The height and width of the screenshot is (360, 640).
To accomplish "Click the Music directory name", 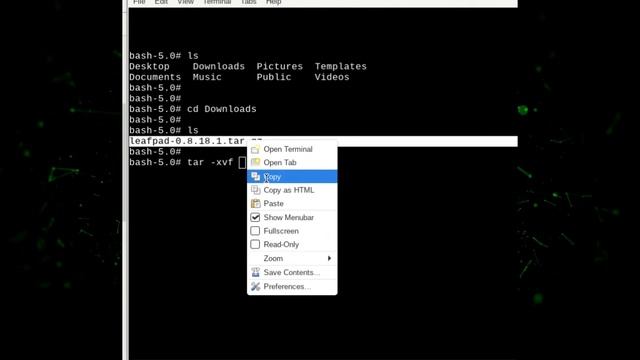I will (x=207, y=77).
